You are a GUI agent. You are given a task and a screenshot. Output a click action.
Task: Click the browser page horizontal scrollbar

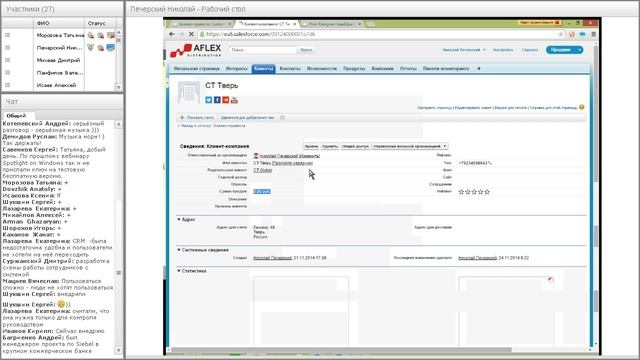click(x=341, y=350)
